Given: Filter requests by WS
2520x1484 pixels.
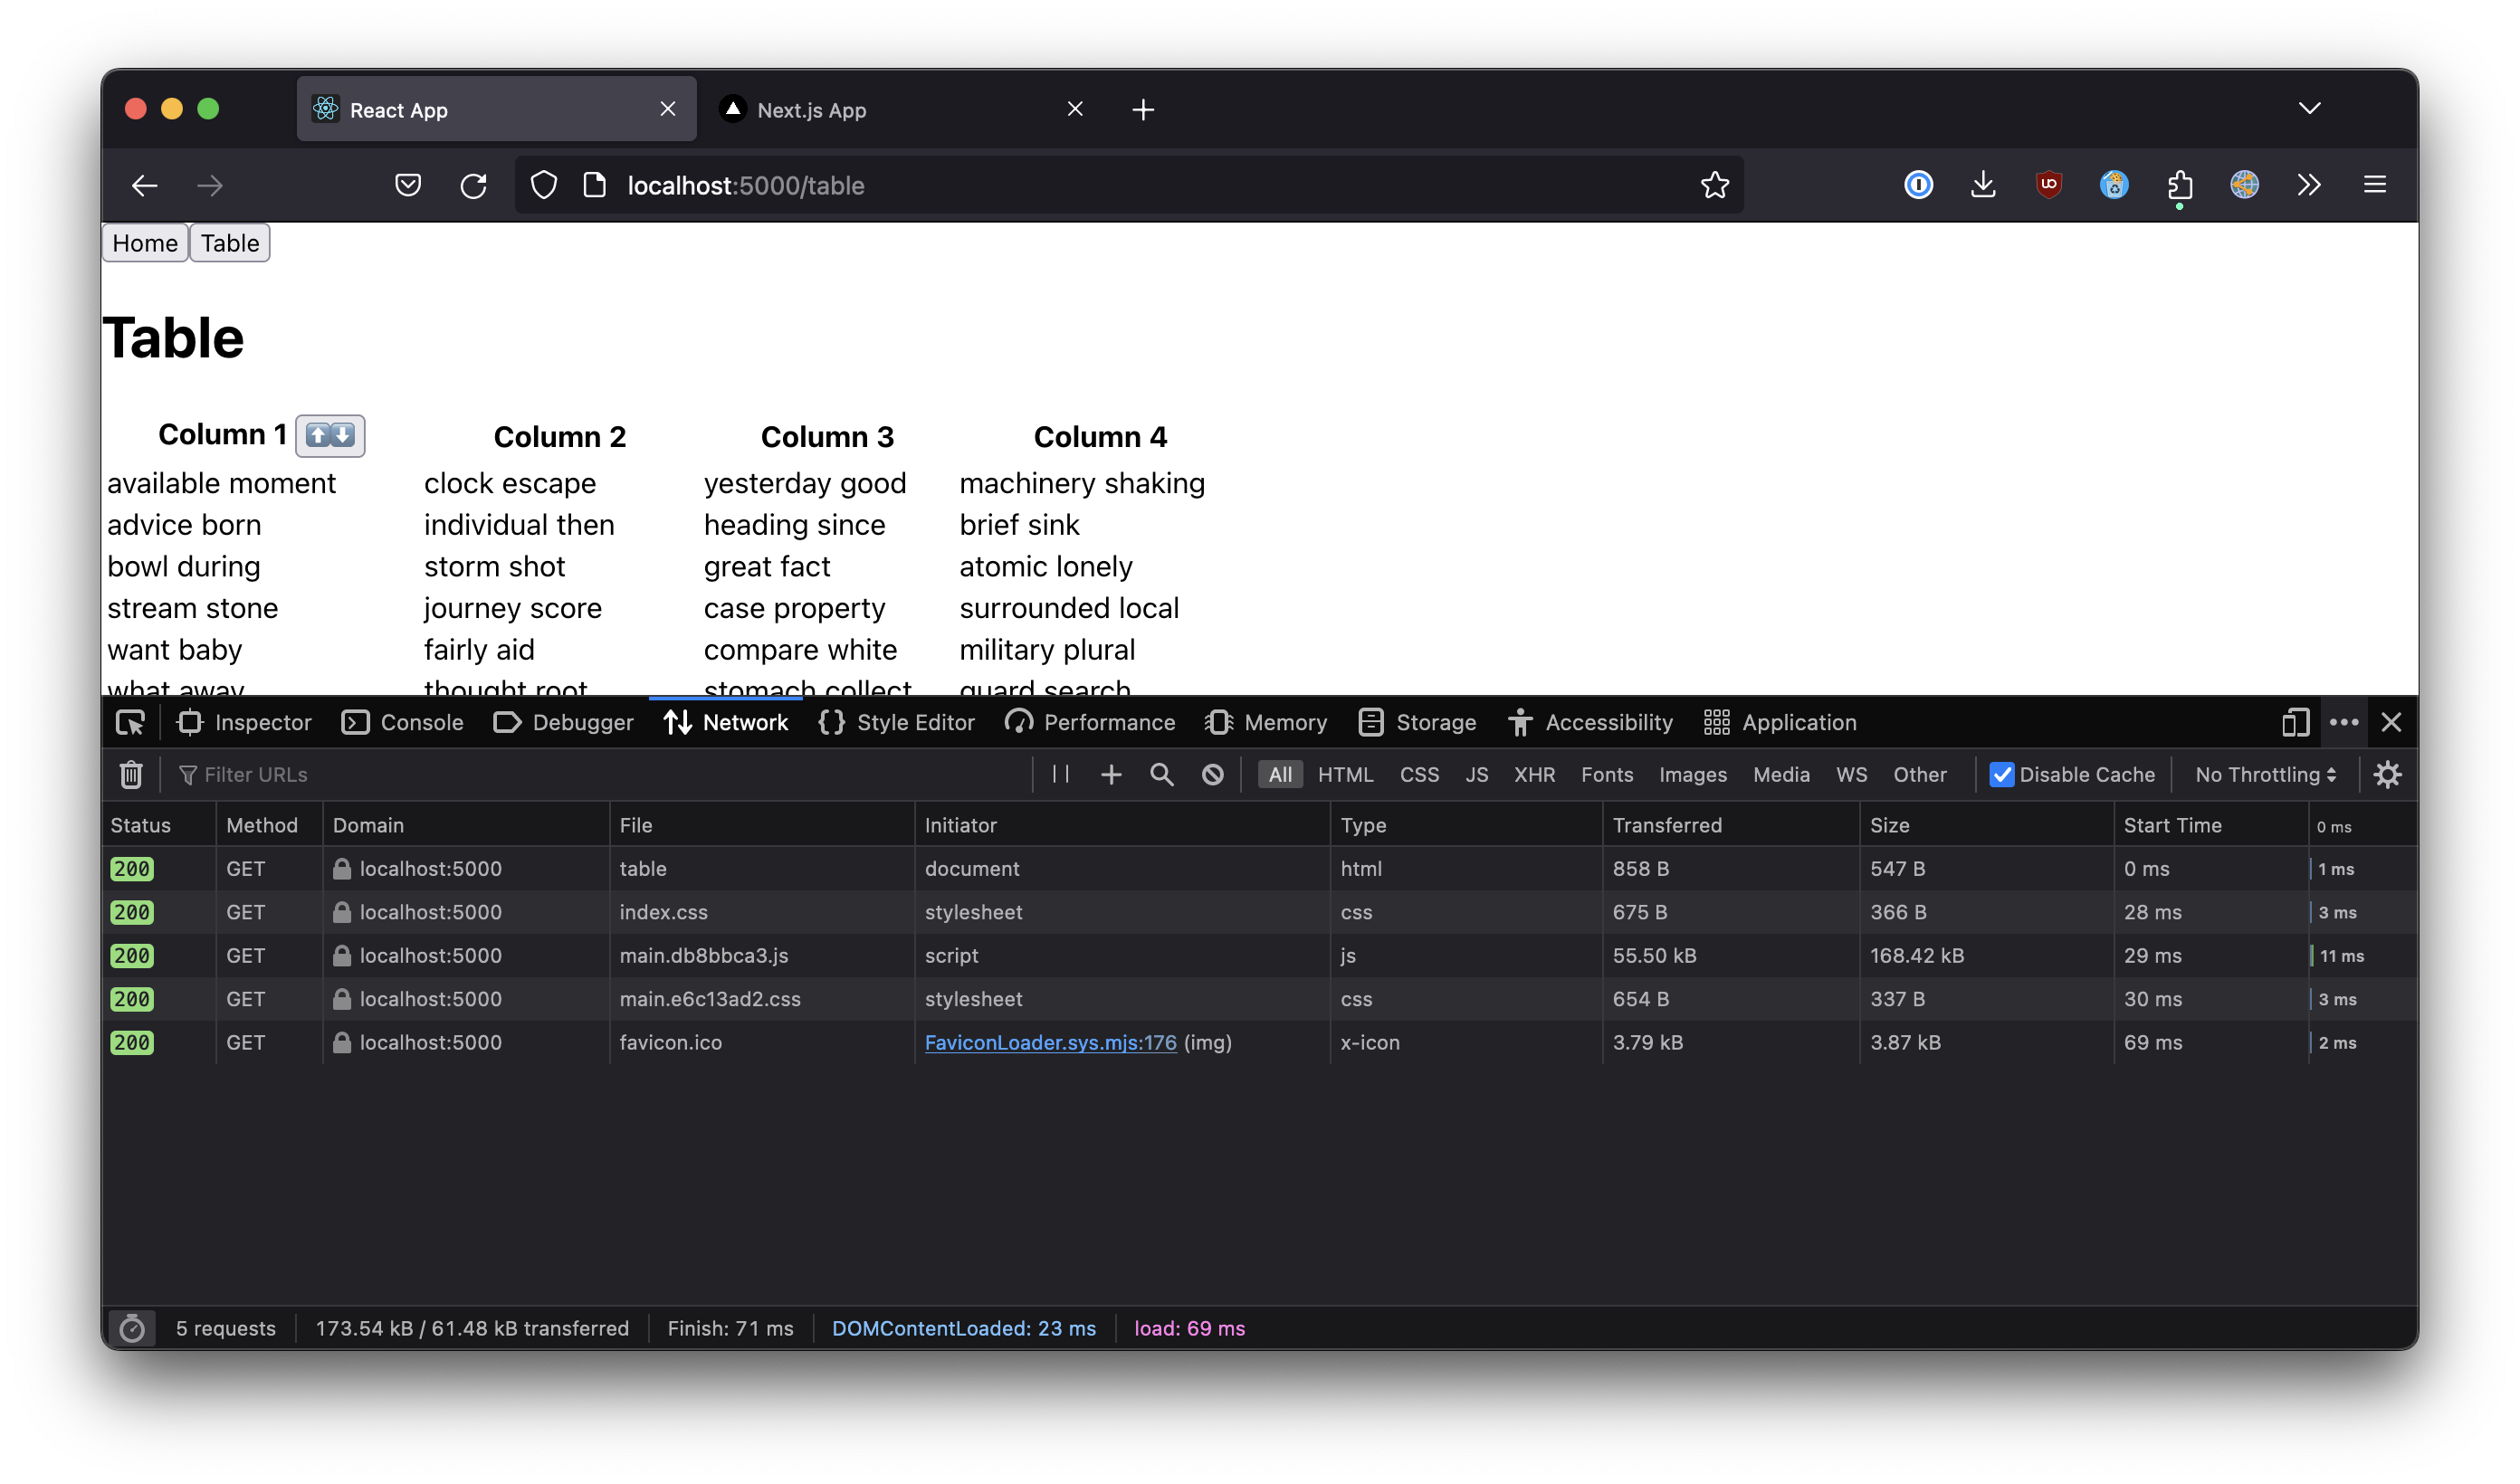Looking at the screenshot, I should pos(1851,774).
